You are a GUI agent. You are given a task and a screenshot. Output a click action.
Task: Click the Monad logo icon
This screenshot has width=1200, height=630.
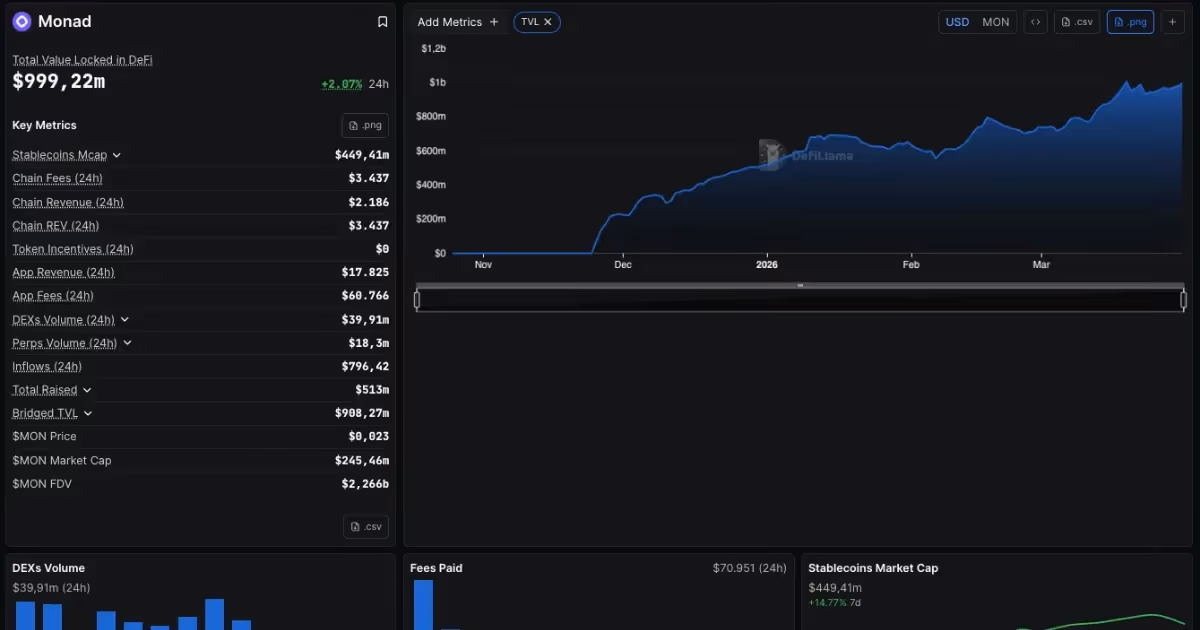coord(21,21)
